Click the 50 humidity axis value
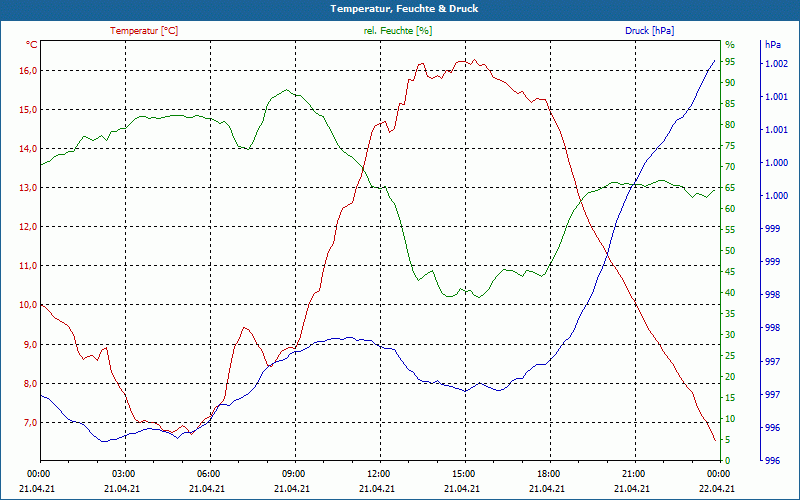 pos(730,251)
